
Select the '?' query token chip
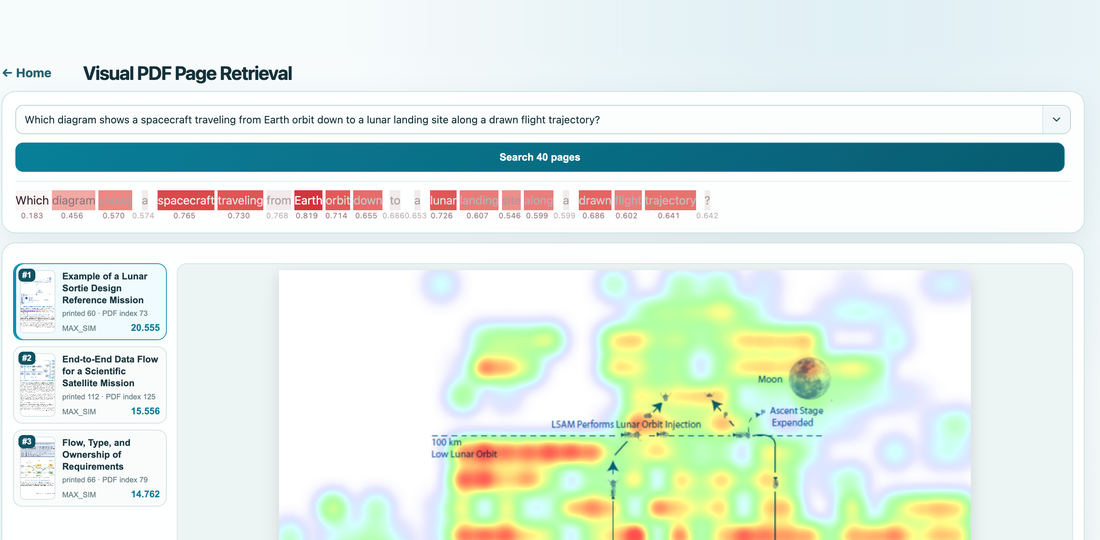[707, 201]
